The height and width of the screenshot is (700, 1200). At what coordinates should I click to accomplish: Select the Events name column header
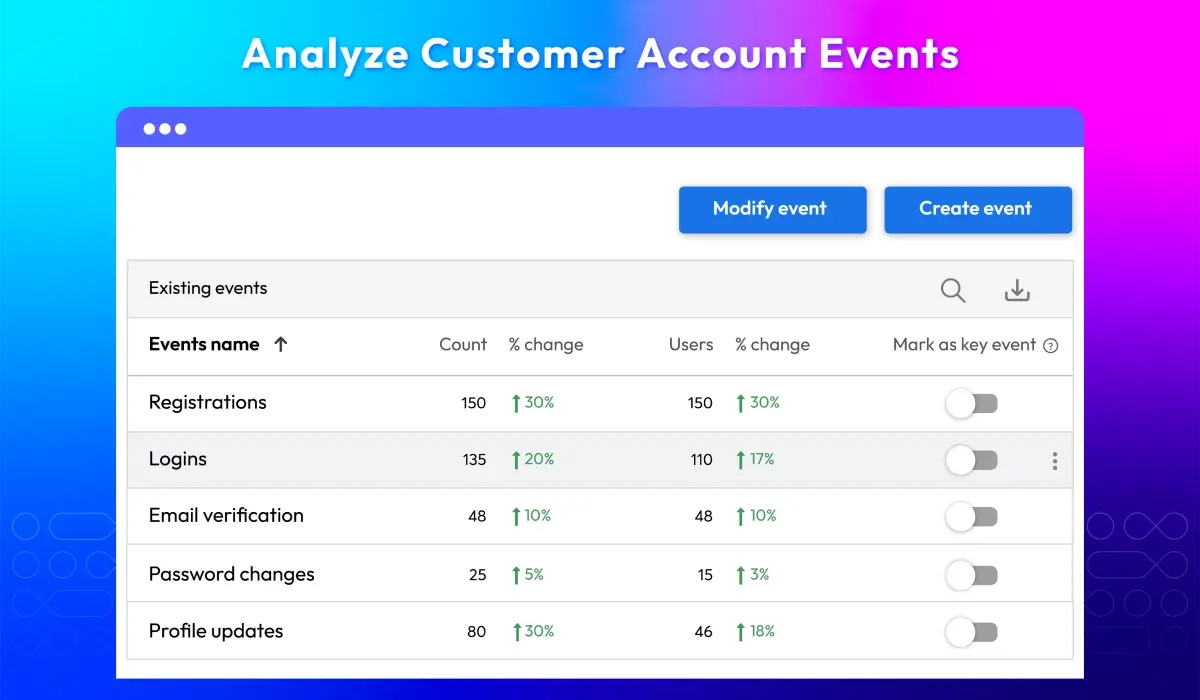pos(204,344)
